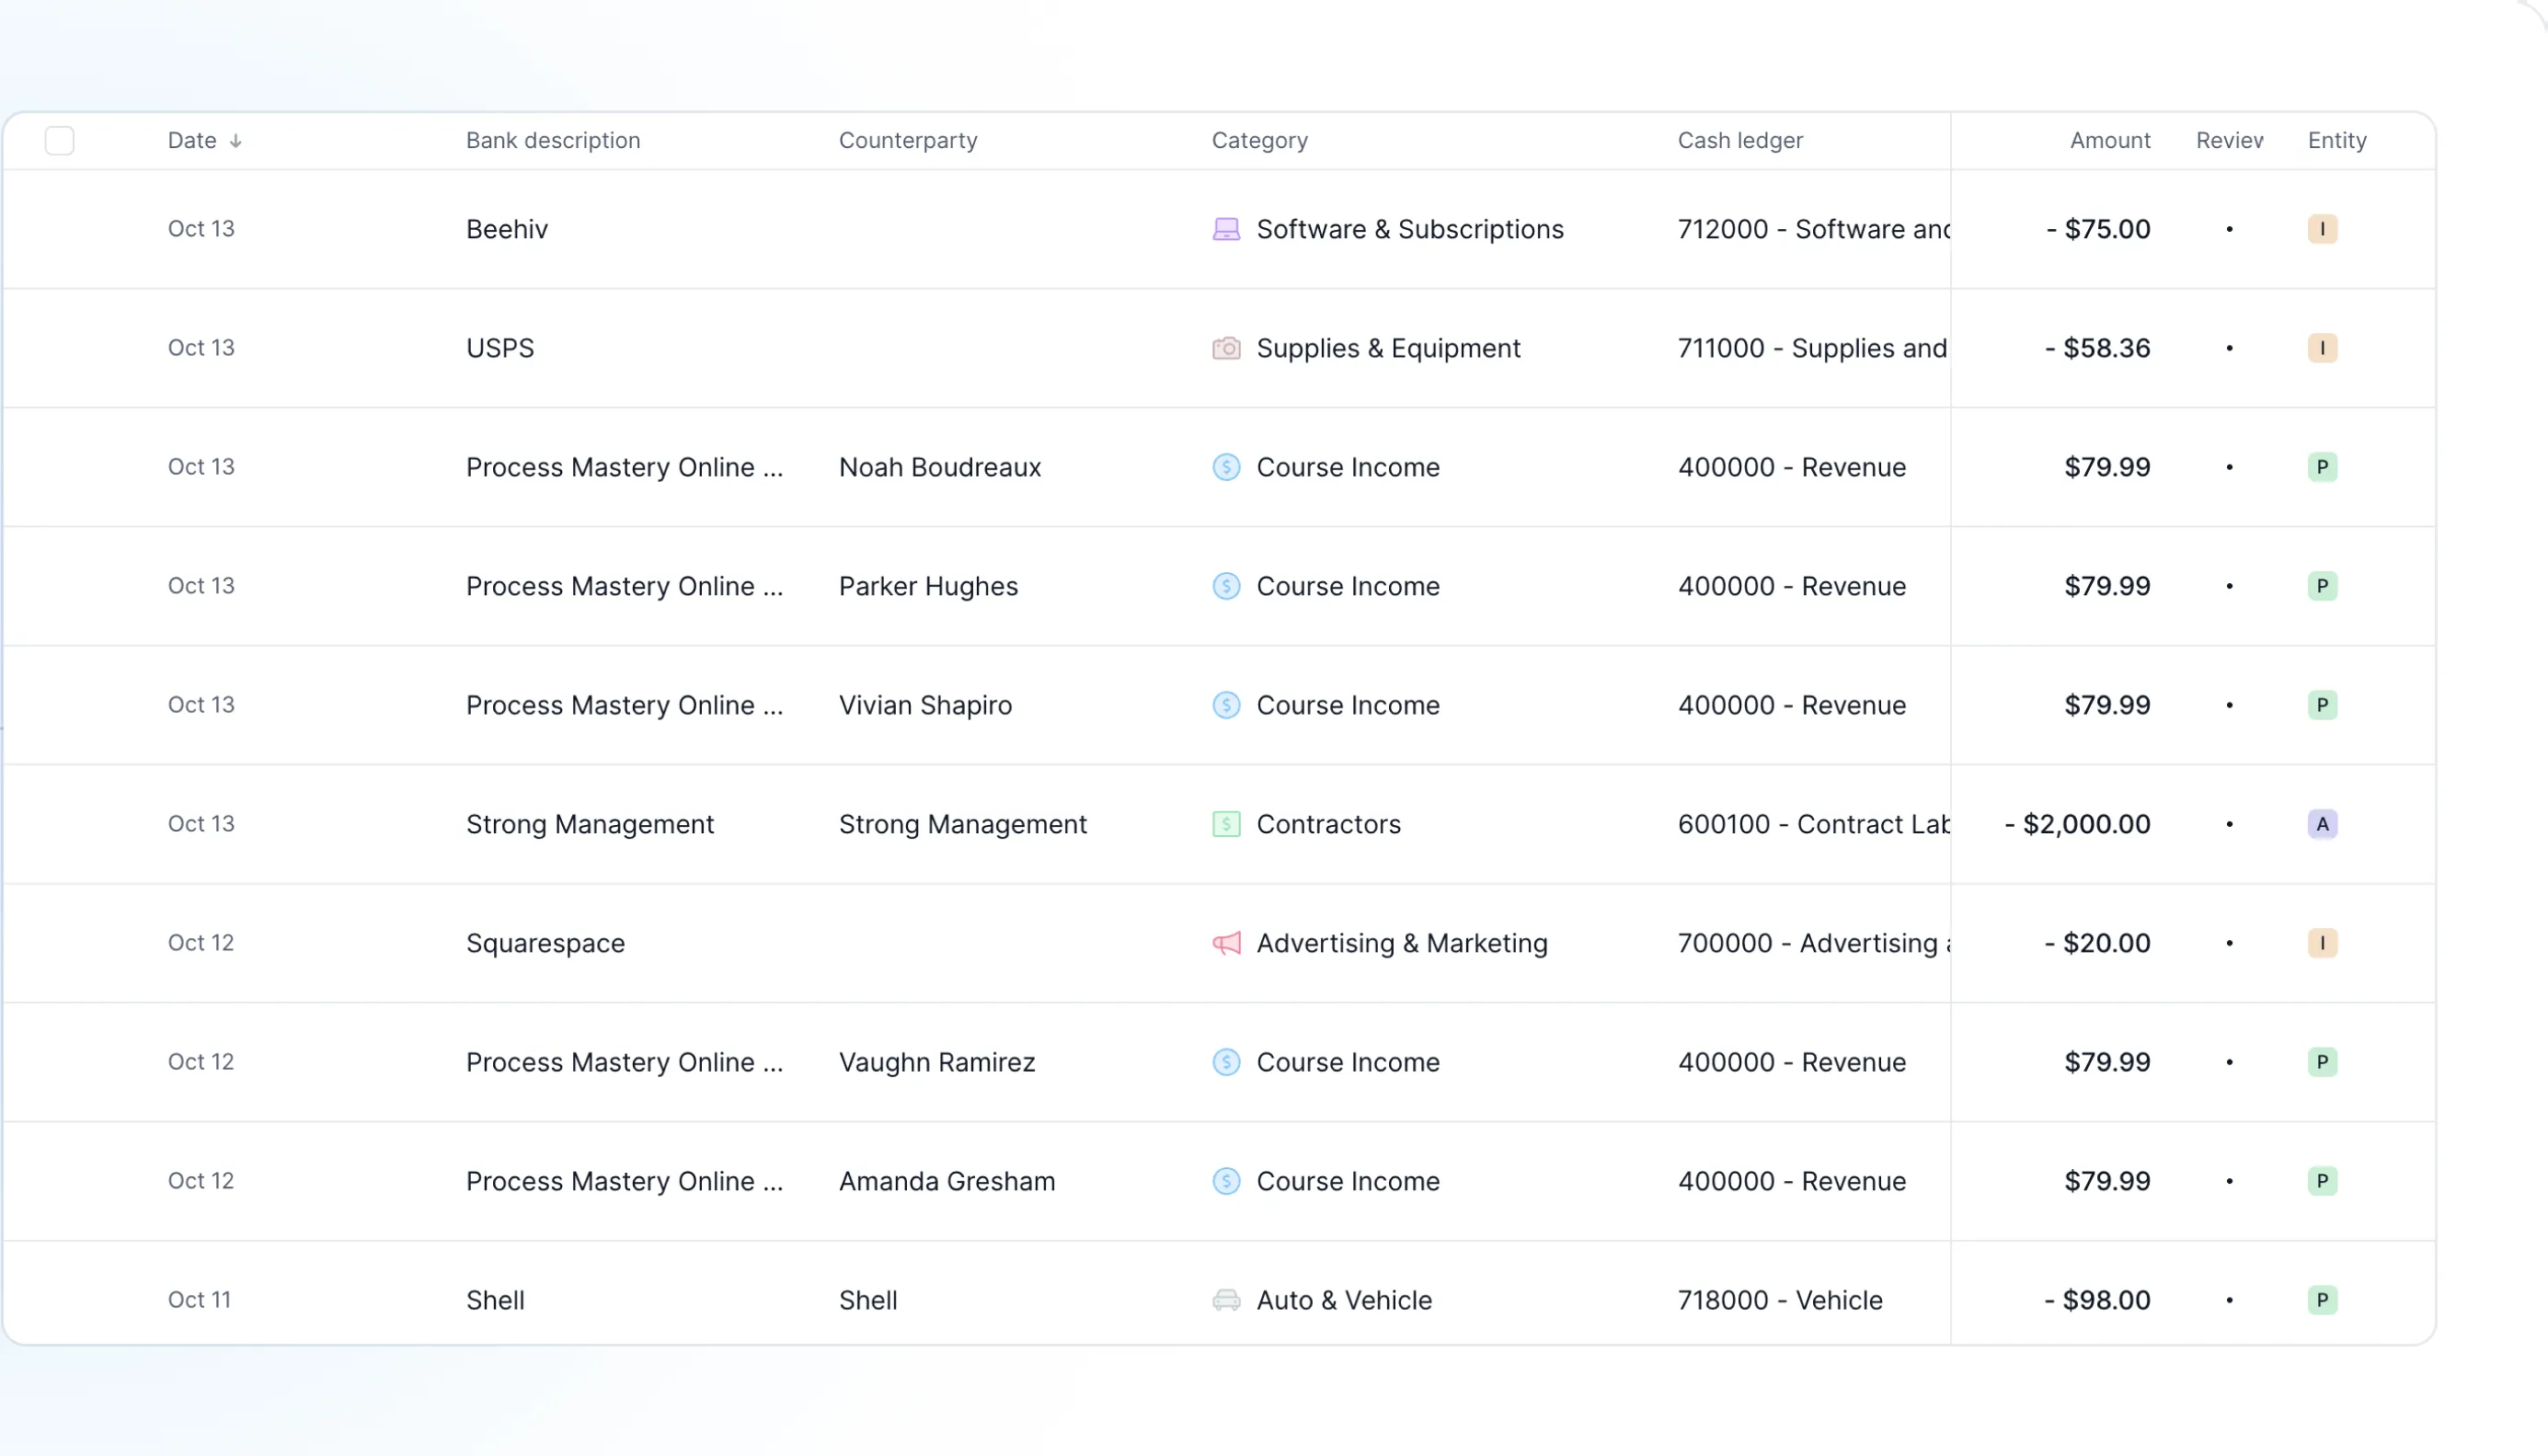Click the Vivian Shapiro counterparty cell
This screenshot has height=1456, width=2548.
pyautogui.click(x=925, y=705)
